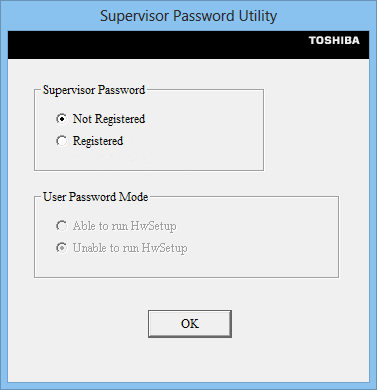Click the User Password Mode group label
This screenshot has width=377, height=390.
pos(96,197)
